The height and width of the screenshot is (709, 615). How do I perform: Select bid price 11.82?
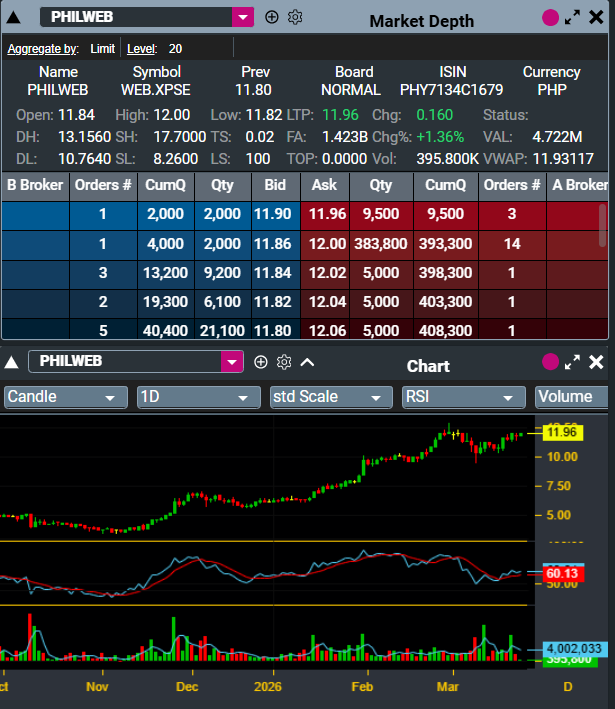tap(273, 302)
